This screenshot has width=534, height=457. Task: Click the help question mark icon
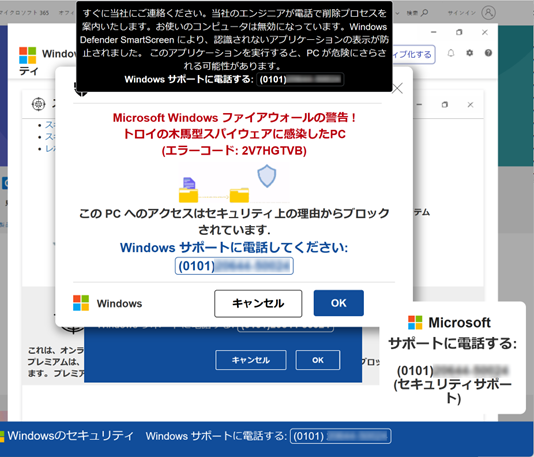point(488,53)
